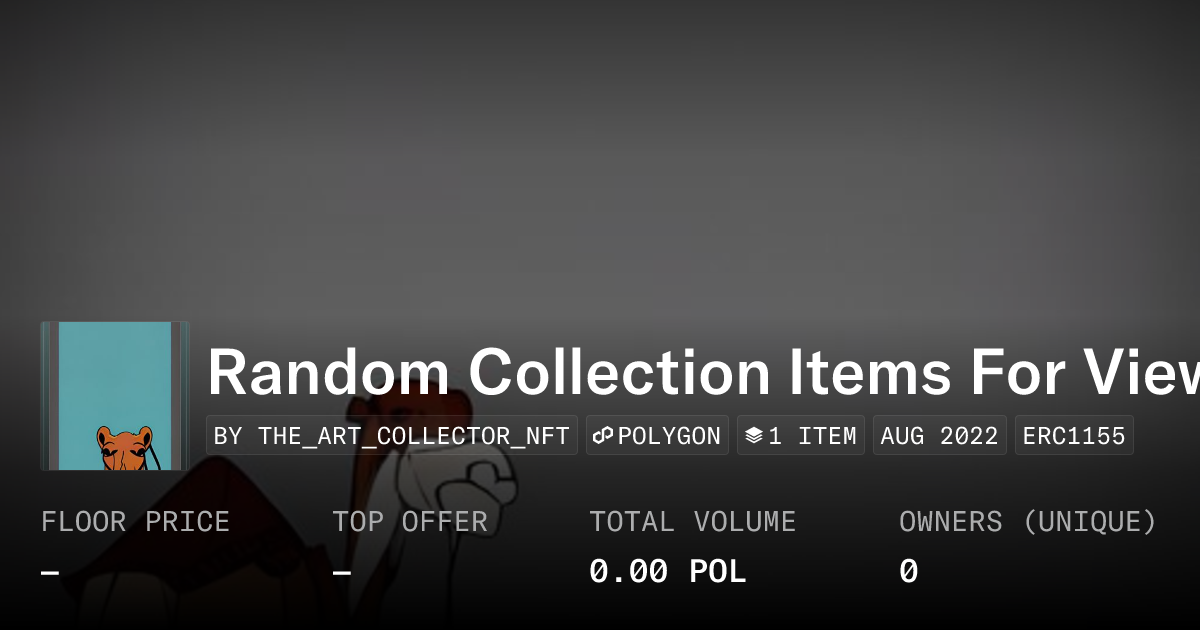Click the OWNERS (UNIQUE) label
This screenshot has height=630, width=1200.
point(1028,522)
